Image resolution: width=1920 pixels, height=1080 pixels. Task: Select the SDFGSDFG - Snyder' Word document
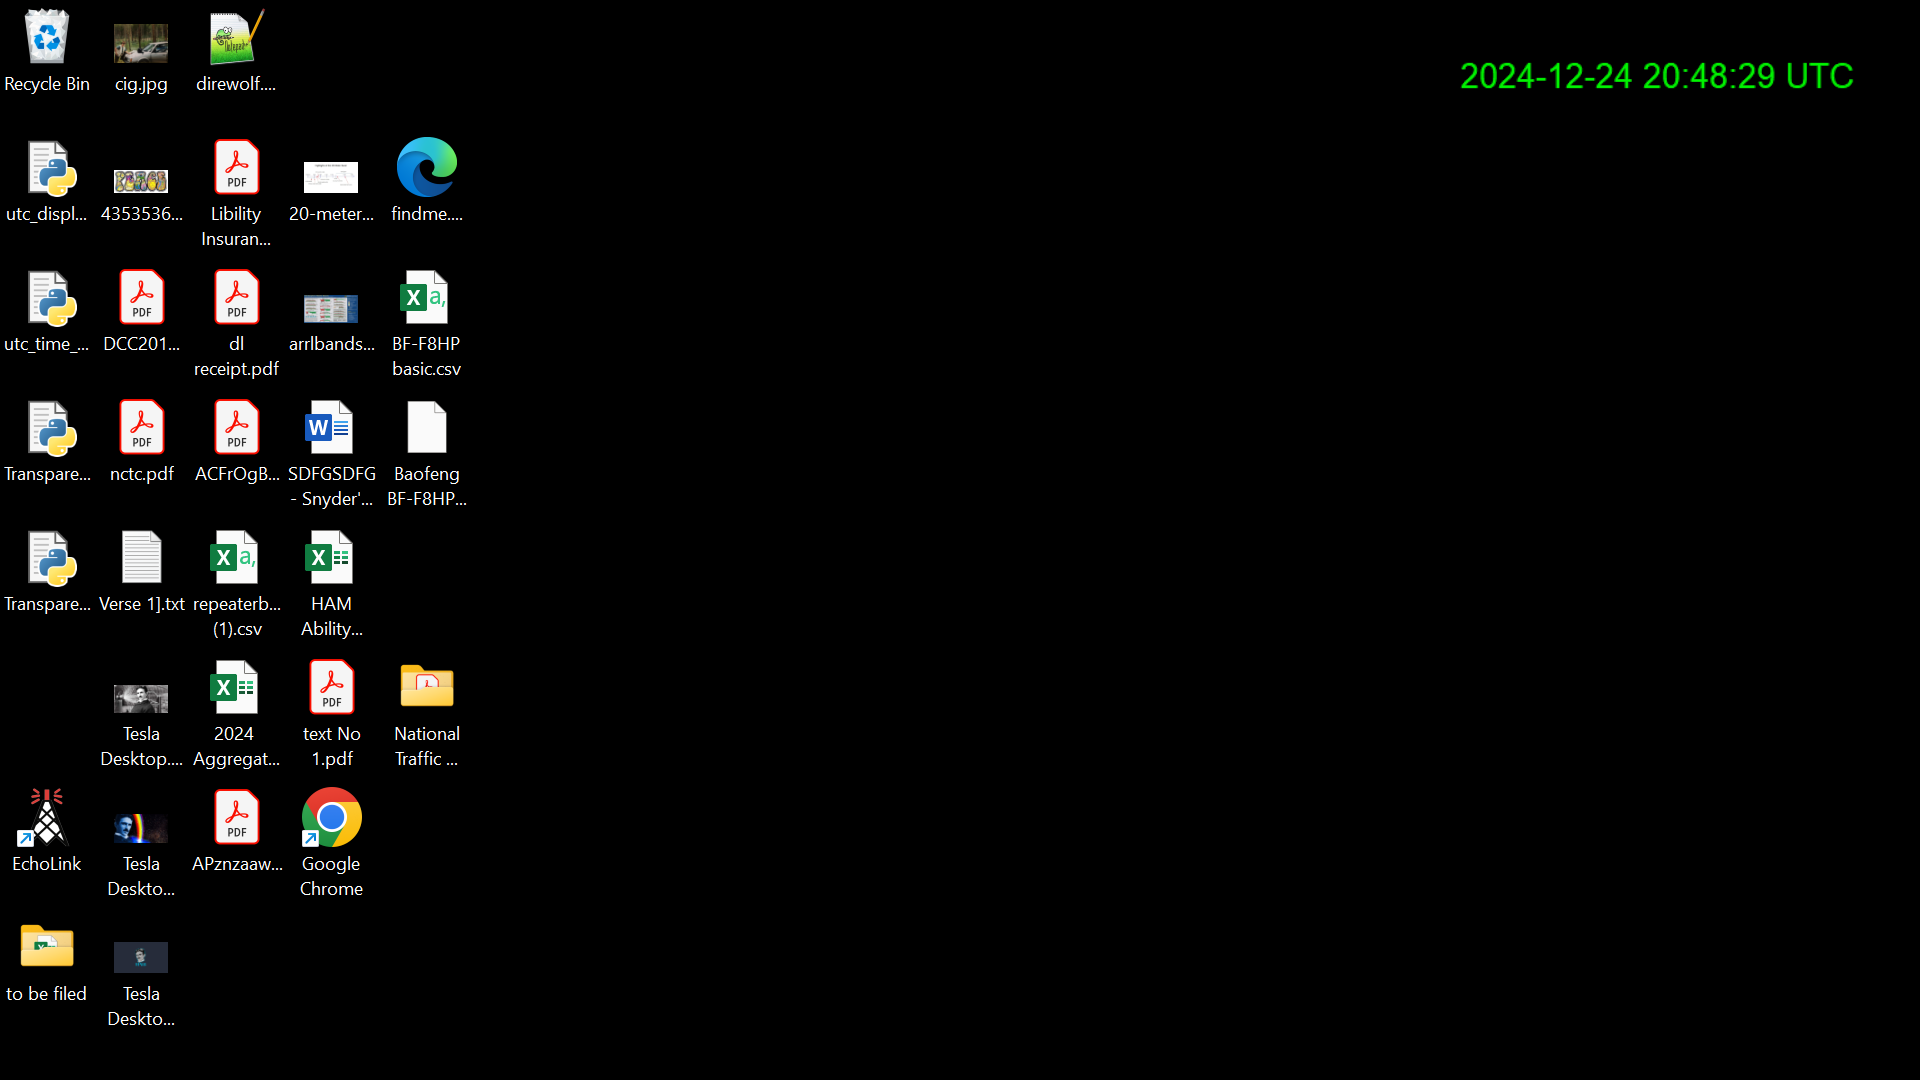[x=331, y=454]
